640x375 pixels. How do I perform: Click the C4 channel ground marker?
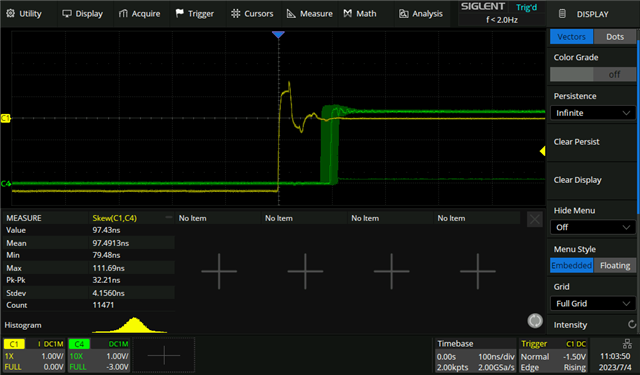coord(5,184)
